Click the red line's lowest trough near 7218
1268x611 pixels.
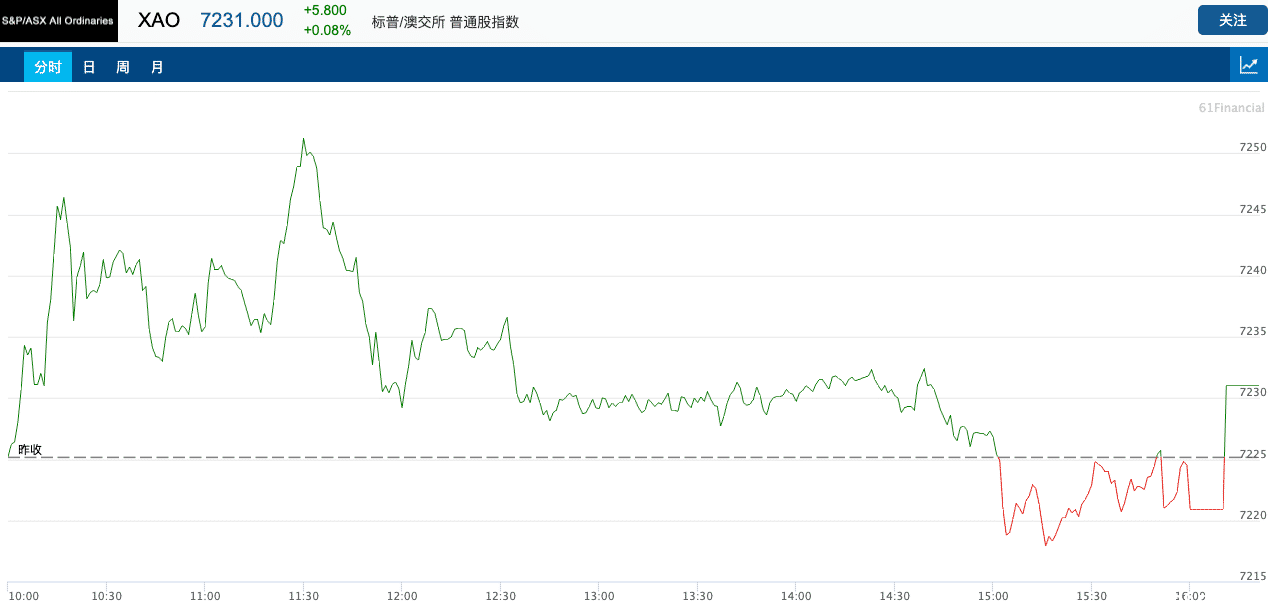pos(1046,545)
